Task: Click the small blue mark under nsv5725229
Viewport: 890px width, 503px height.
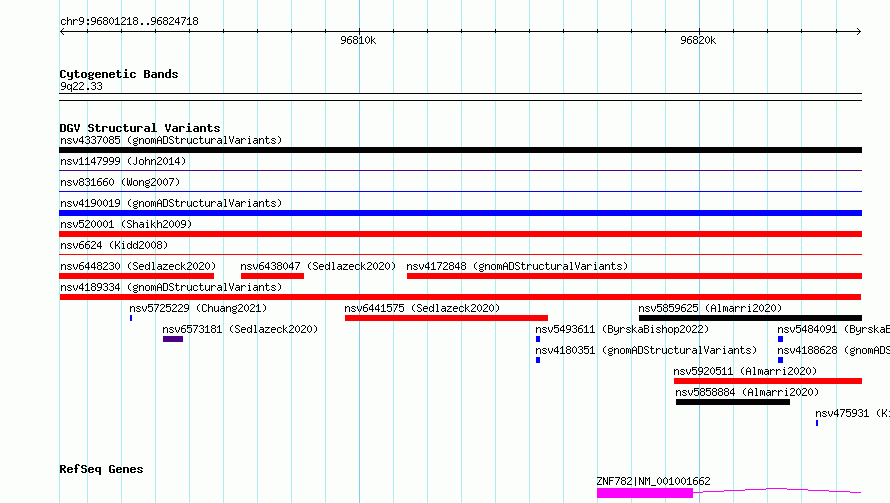Action: 131,318
